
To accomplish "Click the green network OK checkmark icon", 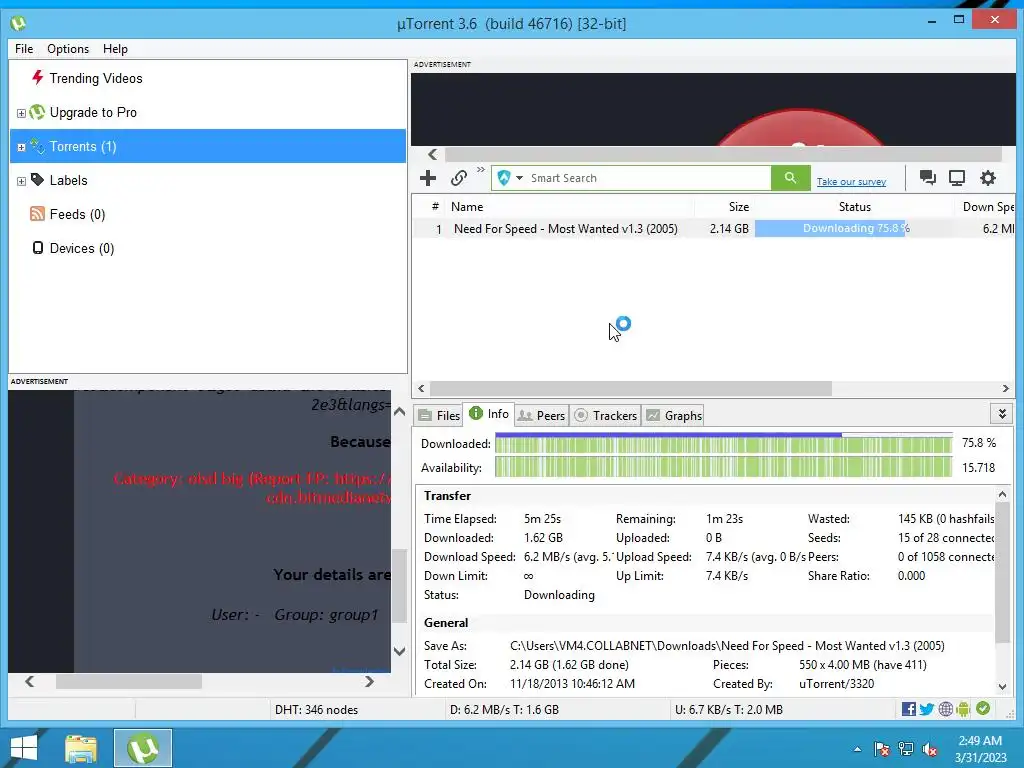I will (983, 709).
